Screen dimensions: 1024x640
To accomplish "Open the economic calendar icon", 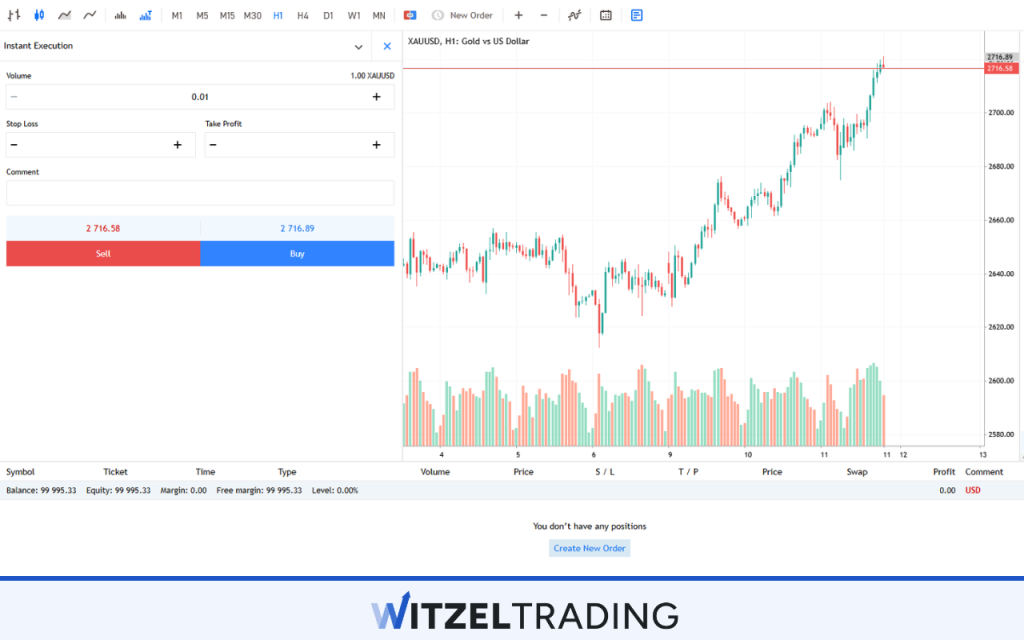I will tap(605, 15).
